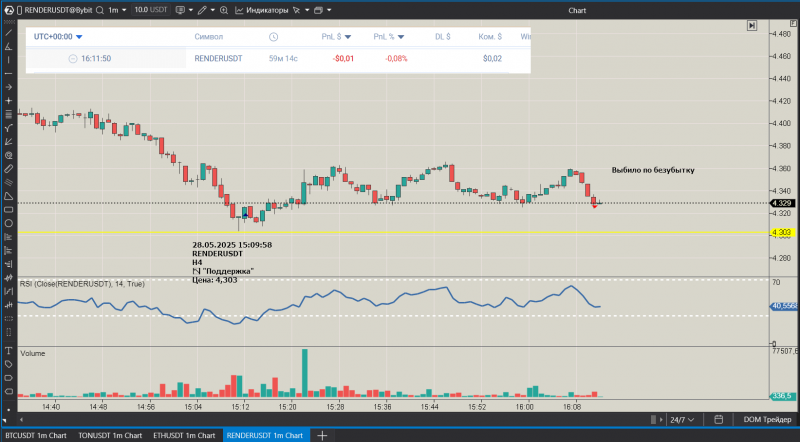Screen dimensions: 800x442
Task: Switch to the ETHUSDT 1m Chart tab
Action: (x=184, y=435)
